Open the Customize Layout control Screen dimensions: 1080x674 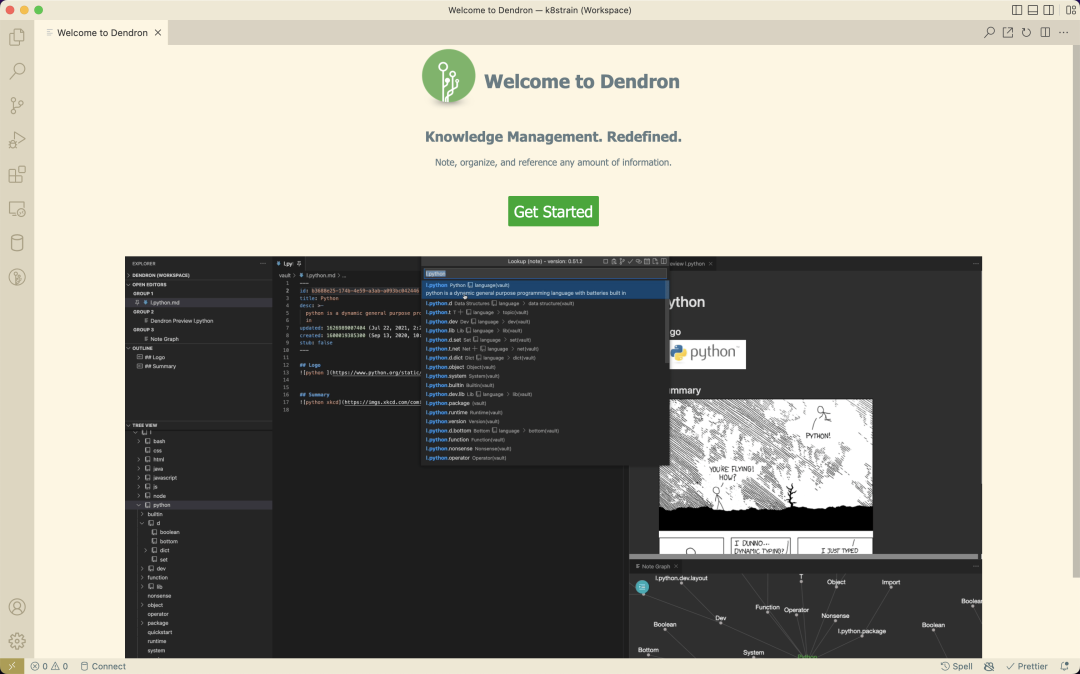click(x=1070, y=10)
